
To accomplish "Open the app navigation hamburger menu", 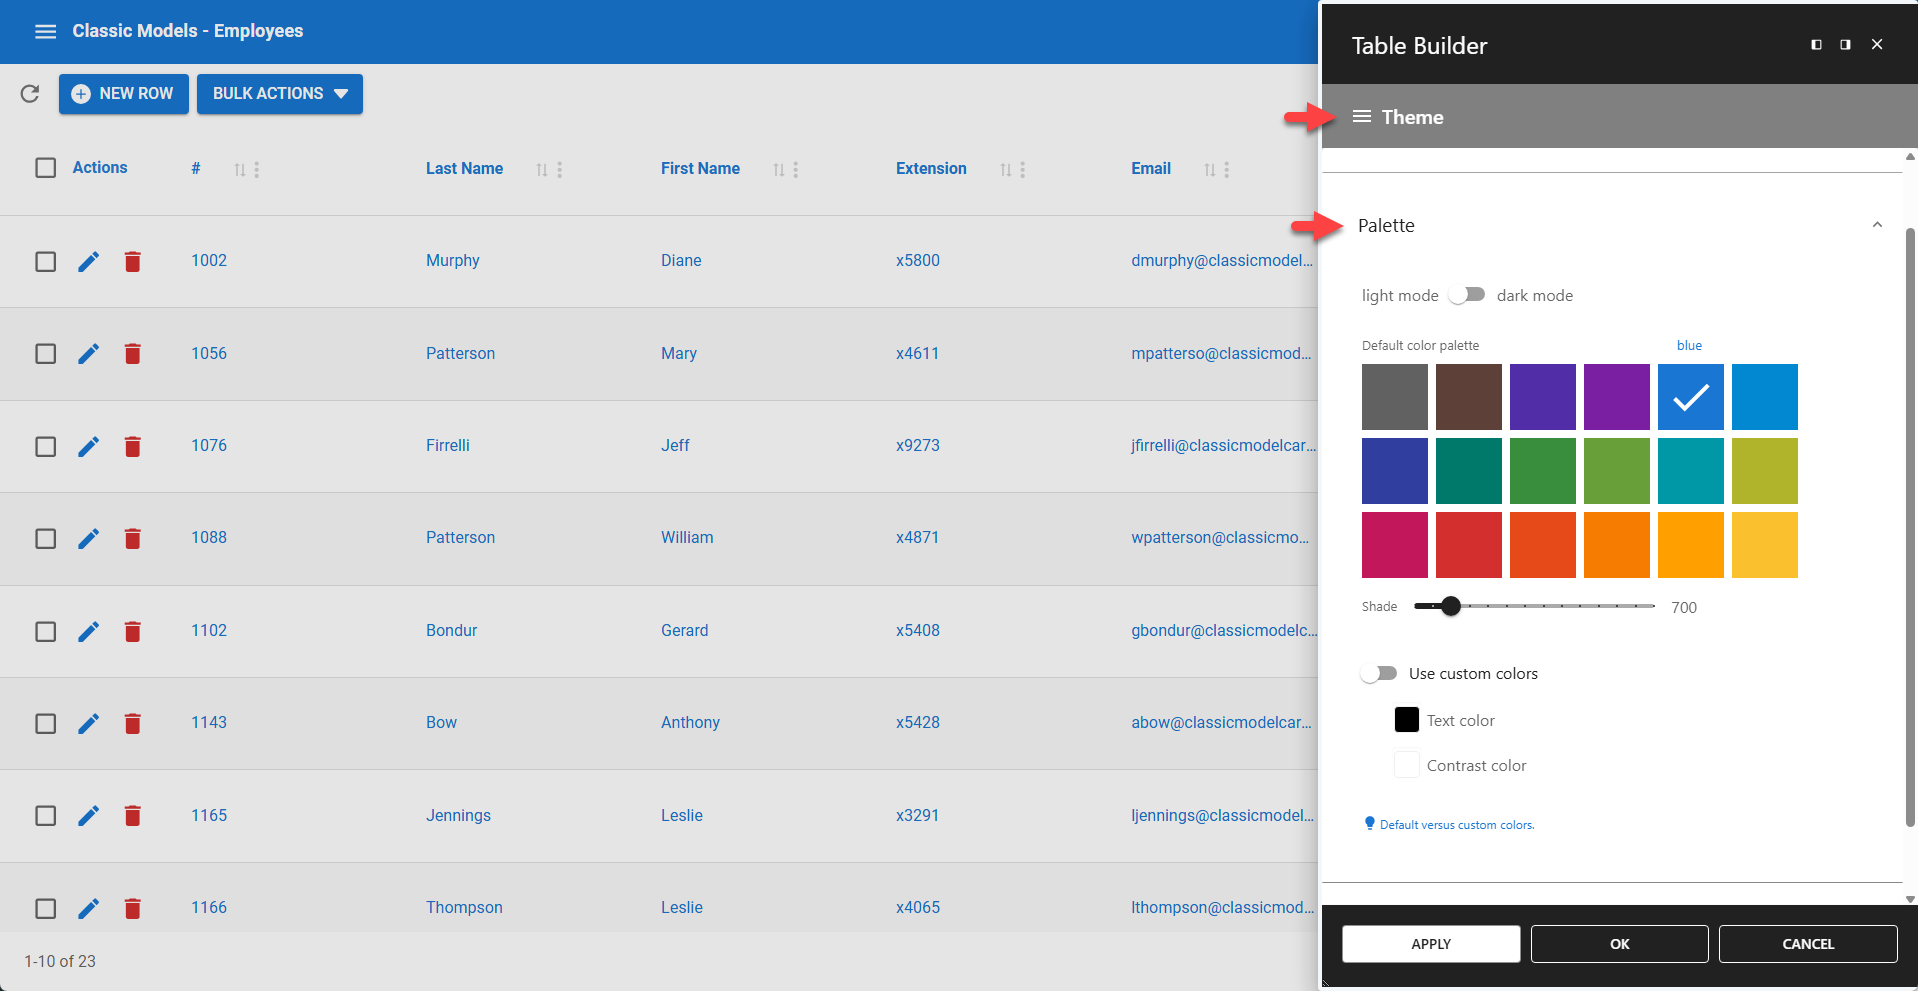I will tap(45, 31).
